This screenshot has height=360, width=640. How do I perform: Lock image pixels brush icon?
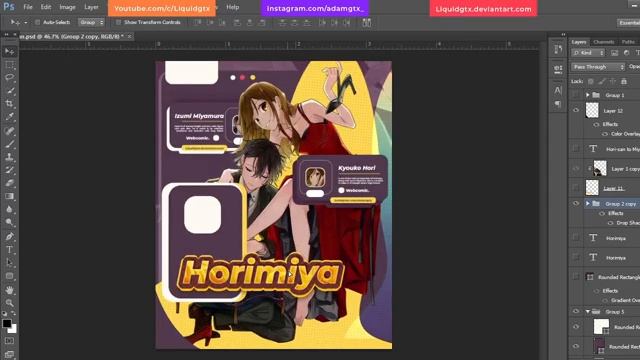(602, 81)
